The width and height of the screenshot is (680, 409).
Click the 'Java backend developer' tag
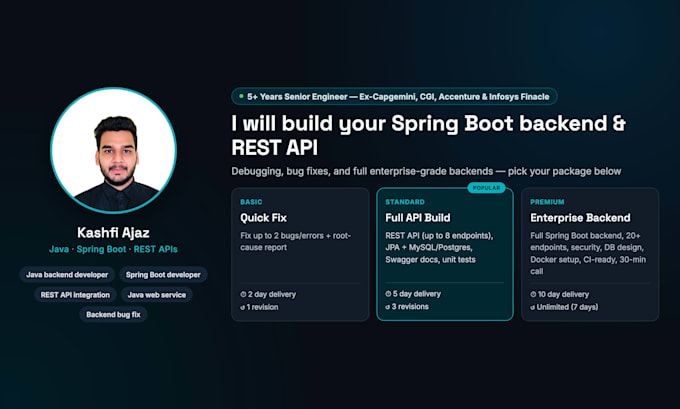67,275
